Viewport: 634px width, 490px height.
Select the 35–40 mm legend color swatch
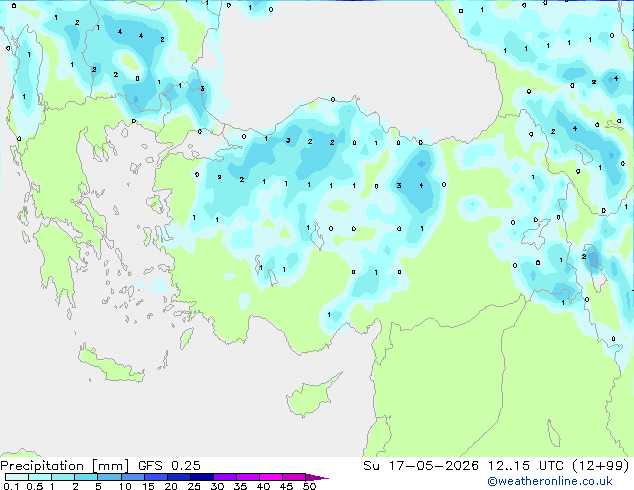[248, 477]
